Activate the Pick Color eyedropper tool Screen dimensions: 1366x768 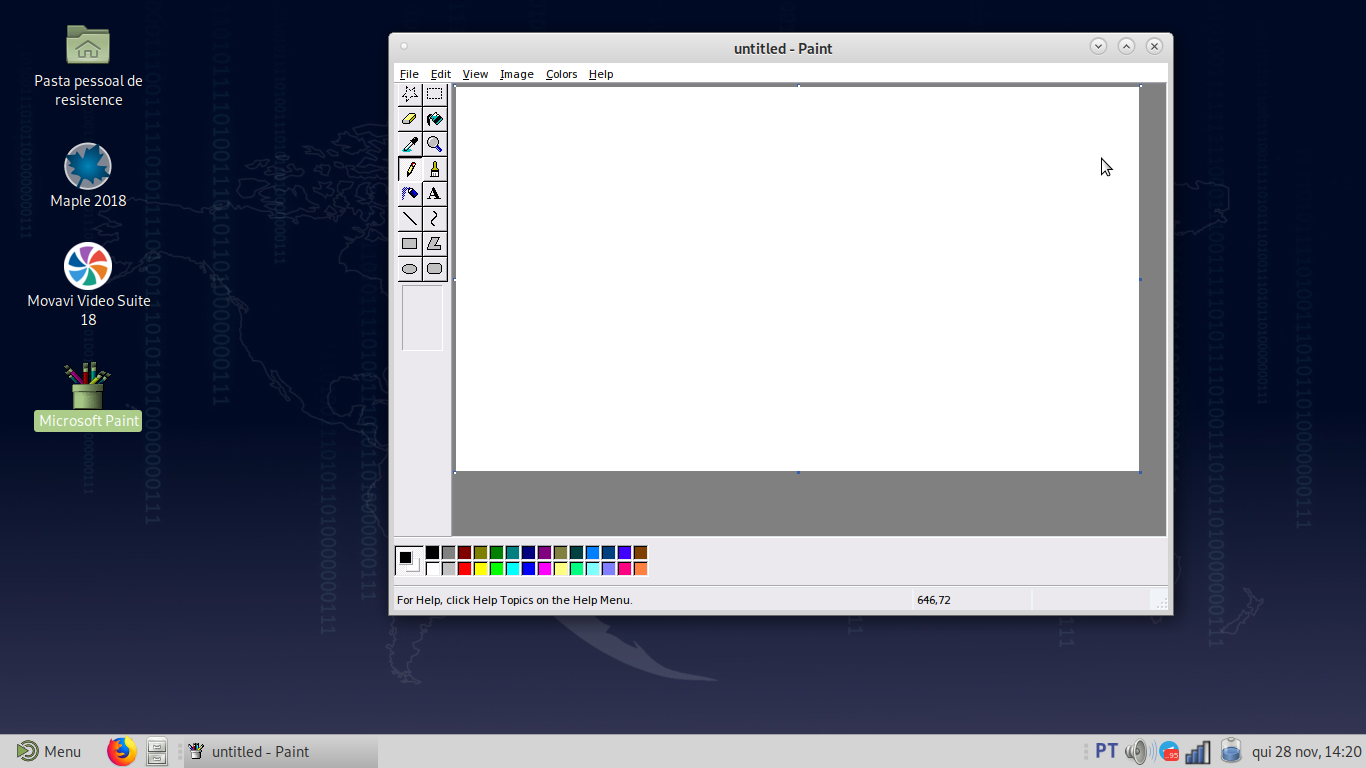[410, 144]
